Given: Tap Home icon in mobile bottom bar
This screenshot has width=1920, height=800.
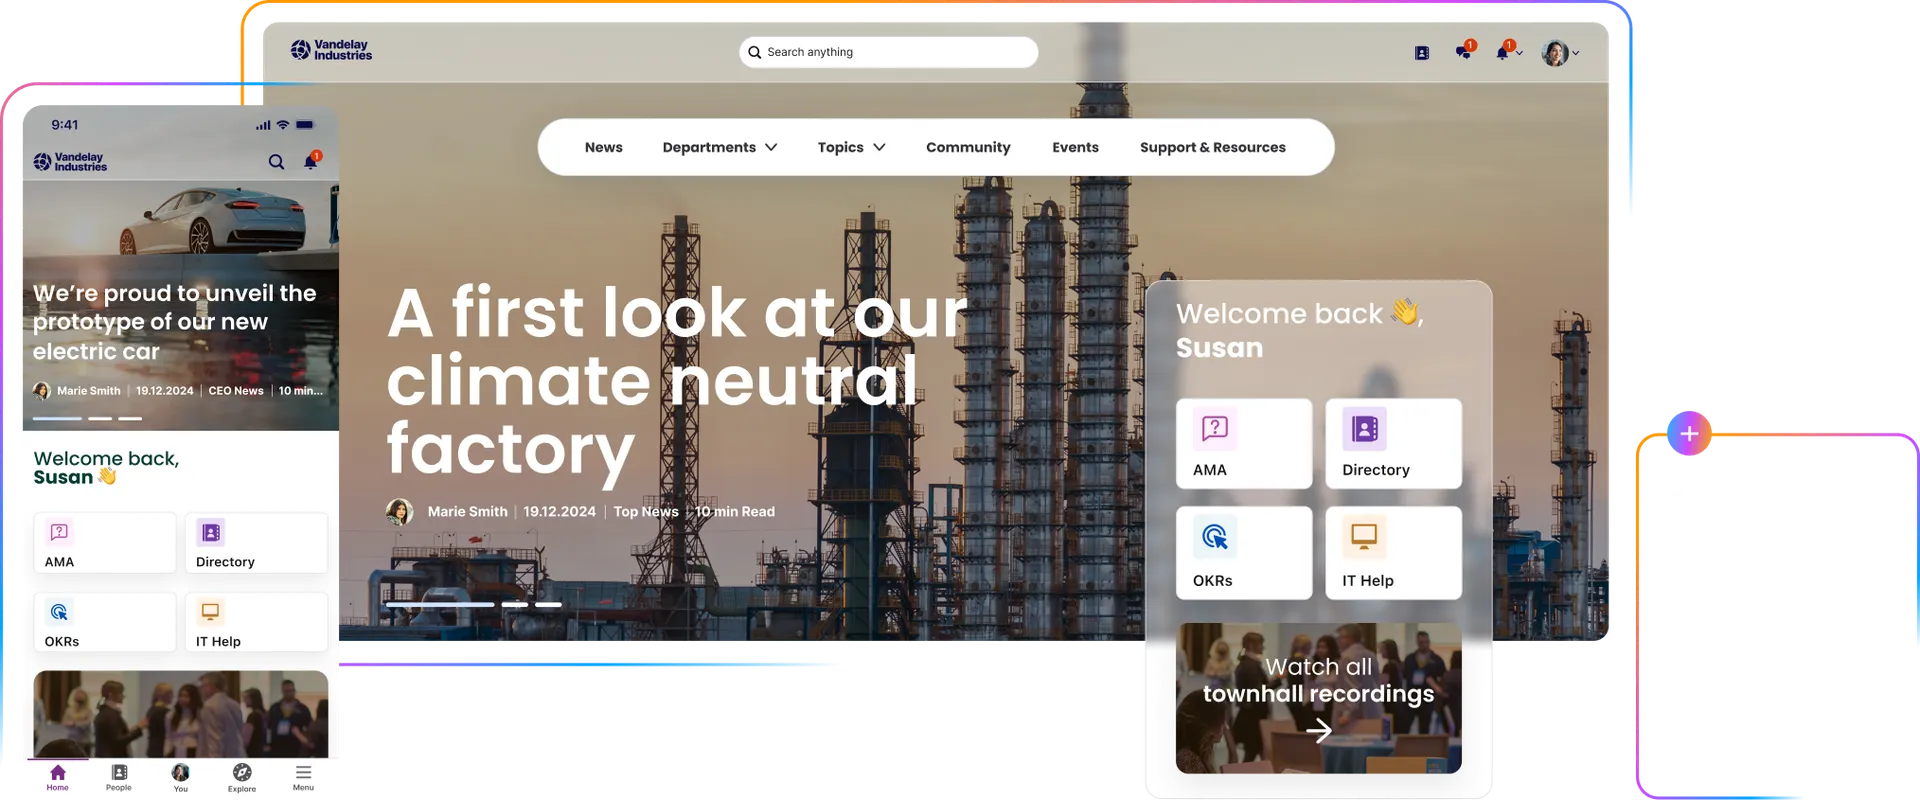Looking at the screenshot, I should [58, 777].
